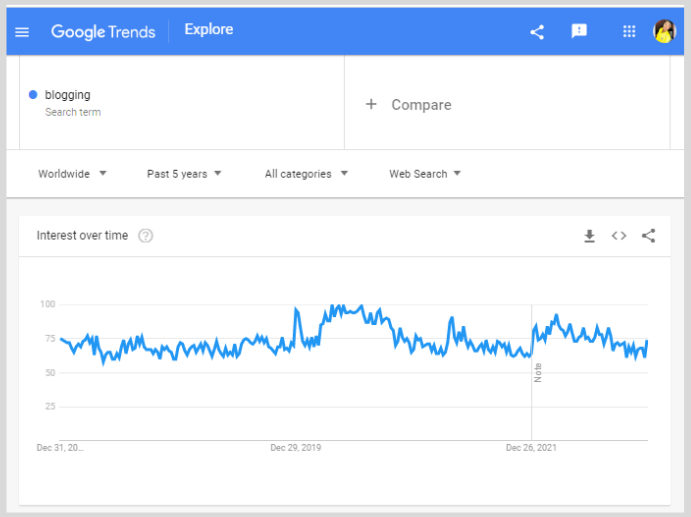The height and width of the screenshot is (517, 691).
Task: Click the plus icon next to Compare
Action: [371, 104]
